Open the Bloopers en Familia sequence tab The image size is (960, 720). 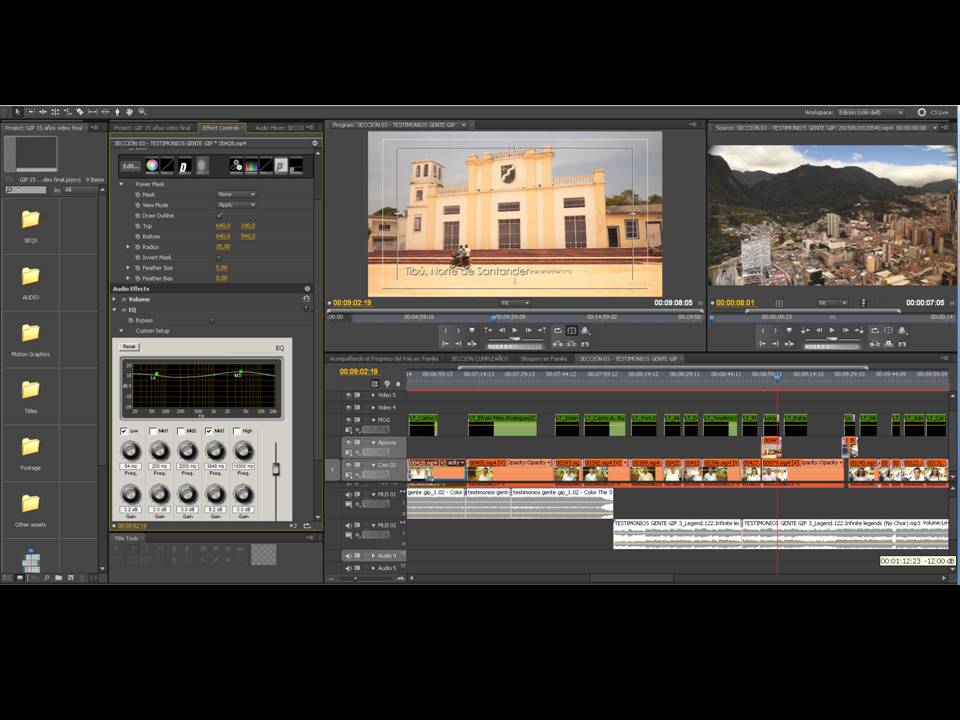[x=543, y=358]
